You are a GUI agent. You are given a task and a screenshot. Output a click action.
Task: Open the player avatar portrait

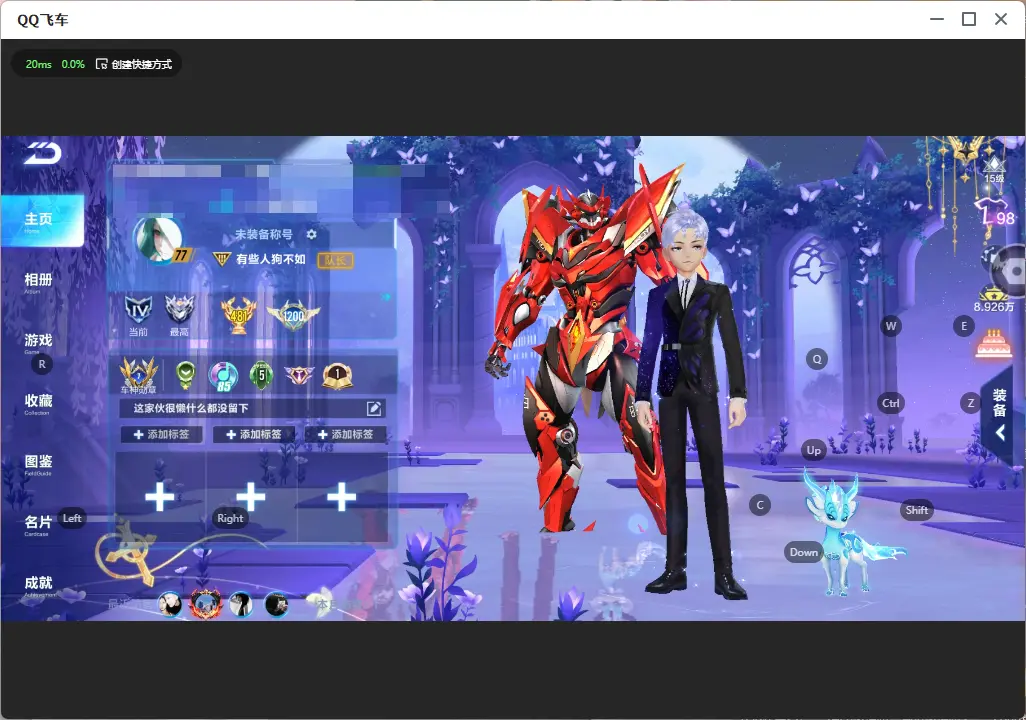158,239
